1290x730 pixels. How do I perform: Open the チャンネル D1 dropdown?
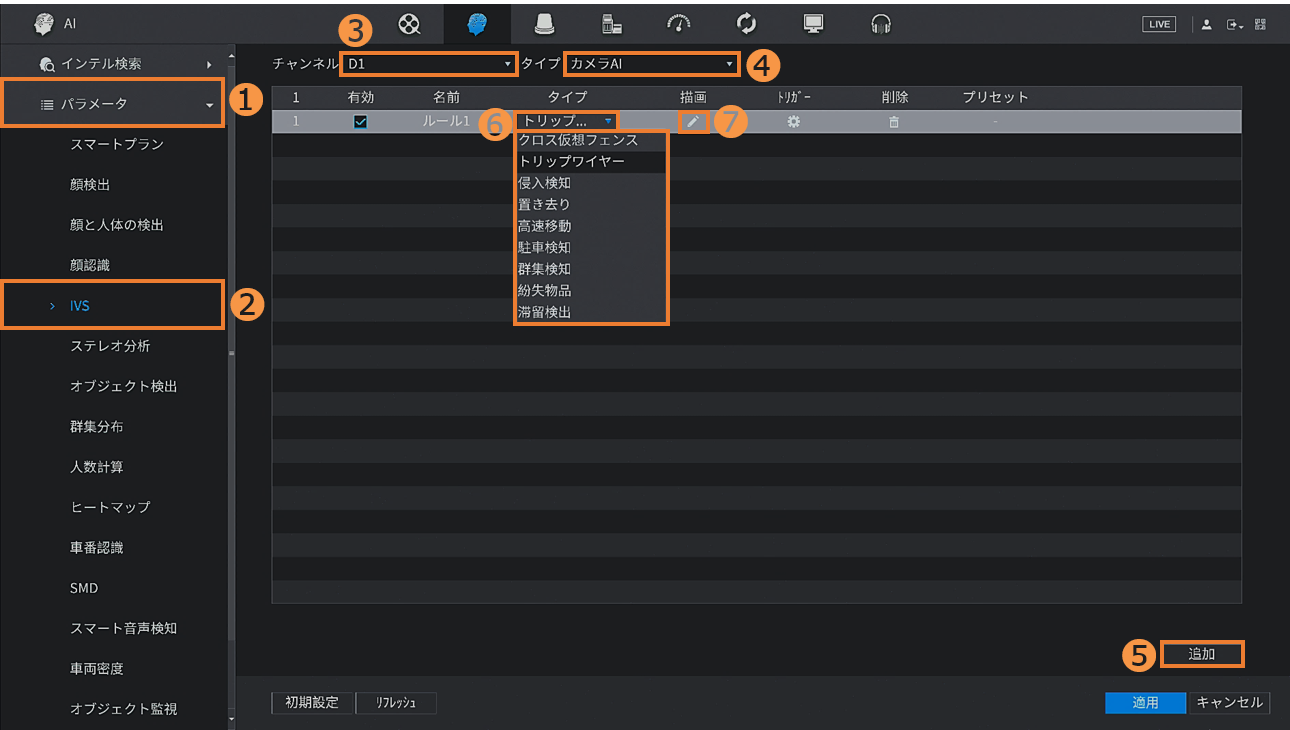(428, 64)
